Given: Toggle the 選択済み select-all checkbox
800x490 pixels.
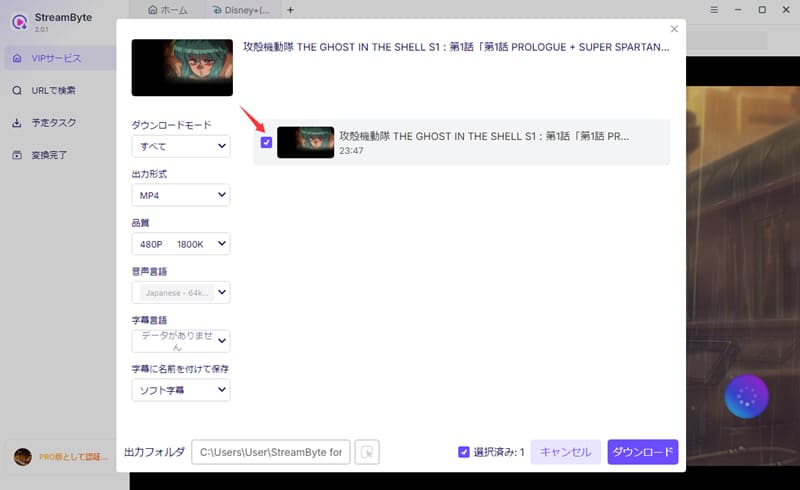Looking at the screenshot, I should pos(463,452).
